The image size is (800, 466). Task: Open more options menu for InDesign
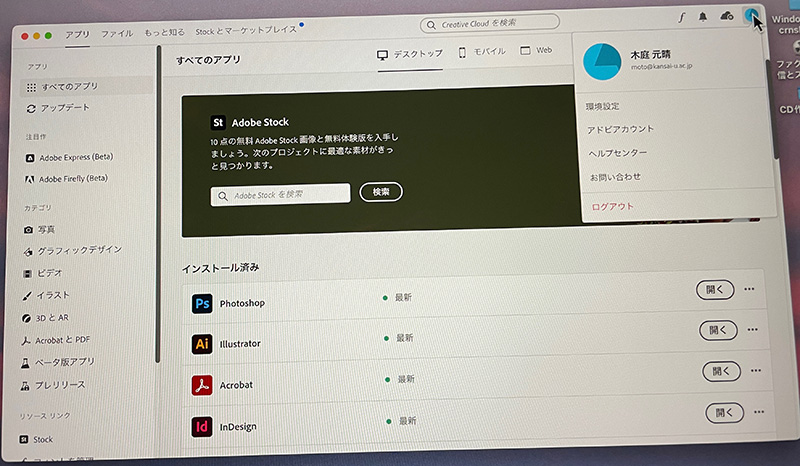pyautogui.click(x=759, y=412)
